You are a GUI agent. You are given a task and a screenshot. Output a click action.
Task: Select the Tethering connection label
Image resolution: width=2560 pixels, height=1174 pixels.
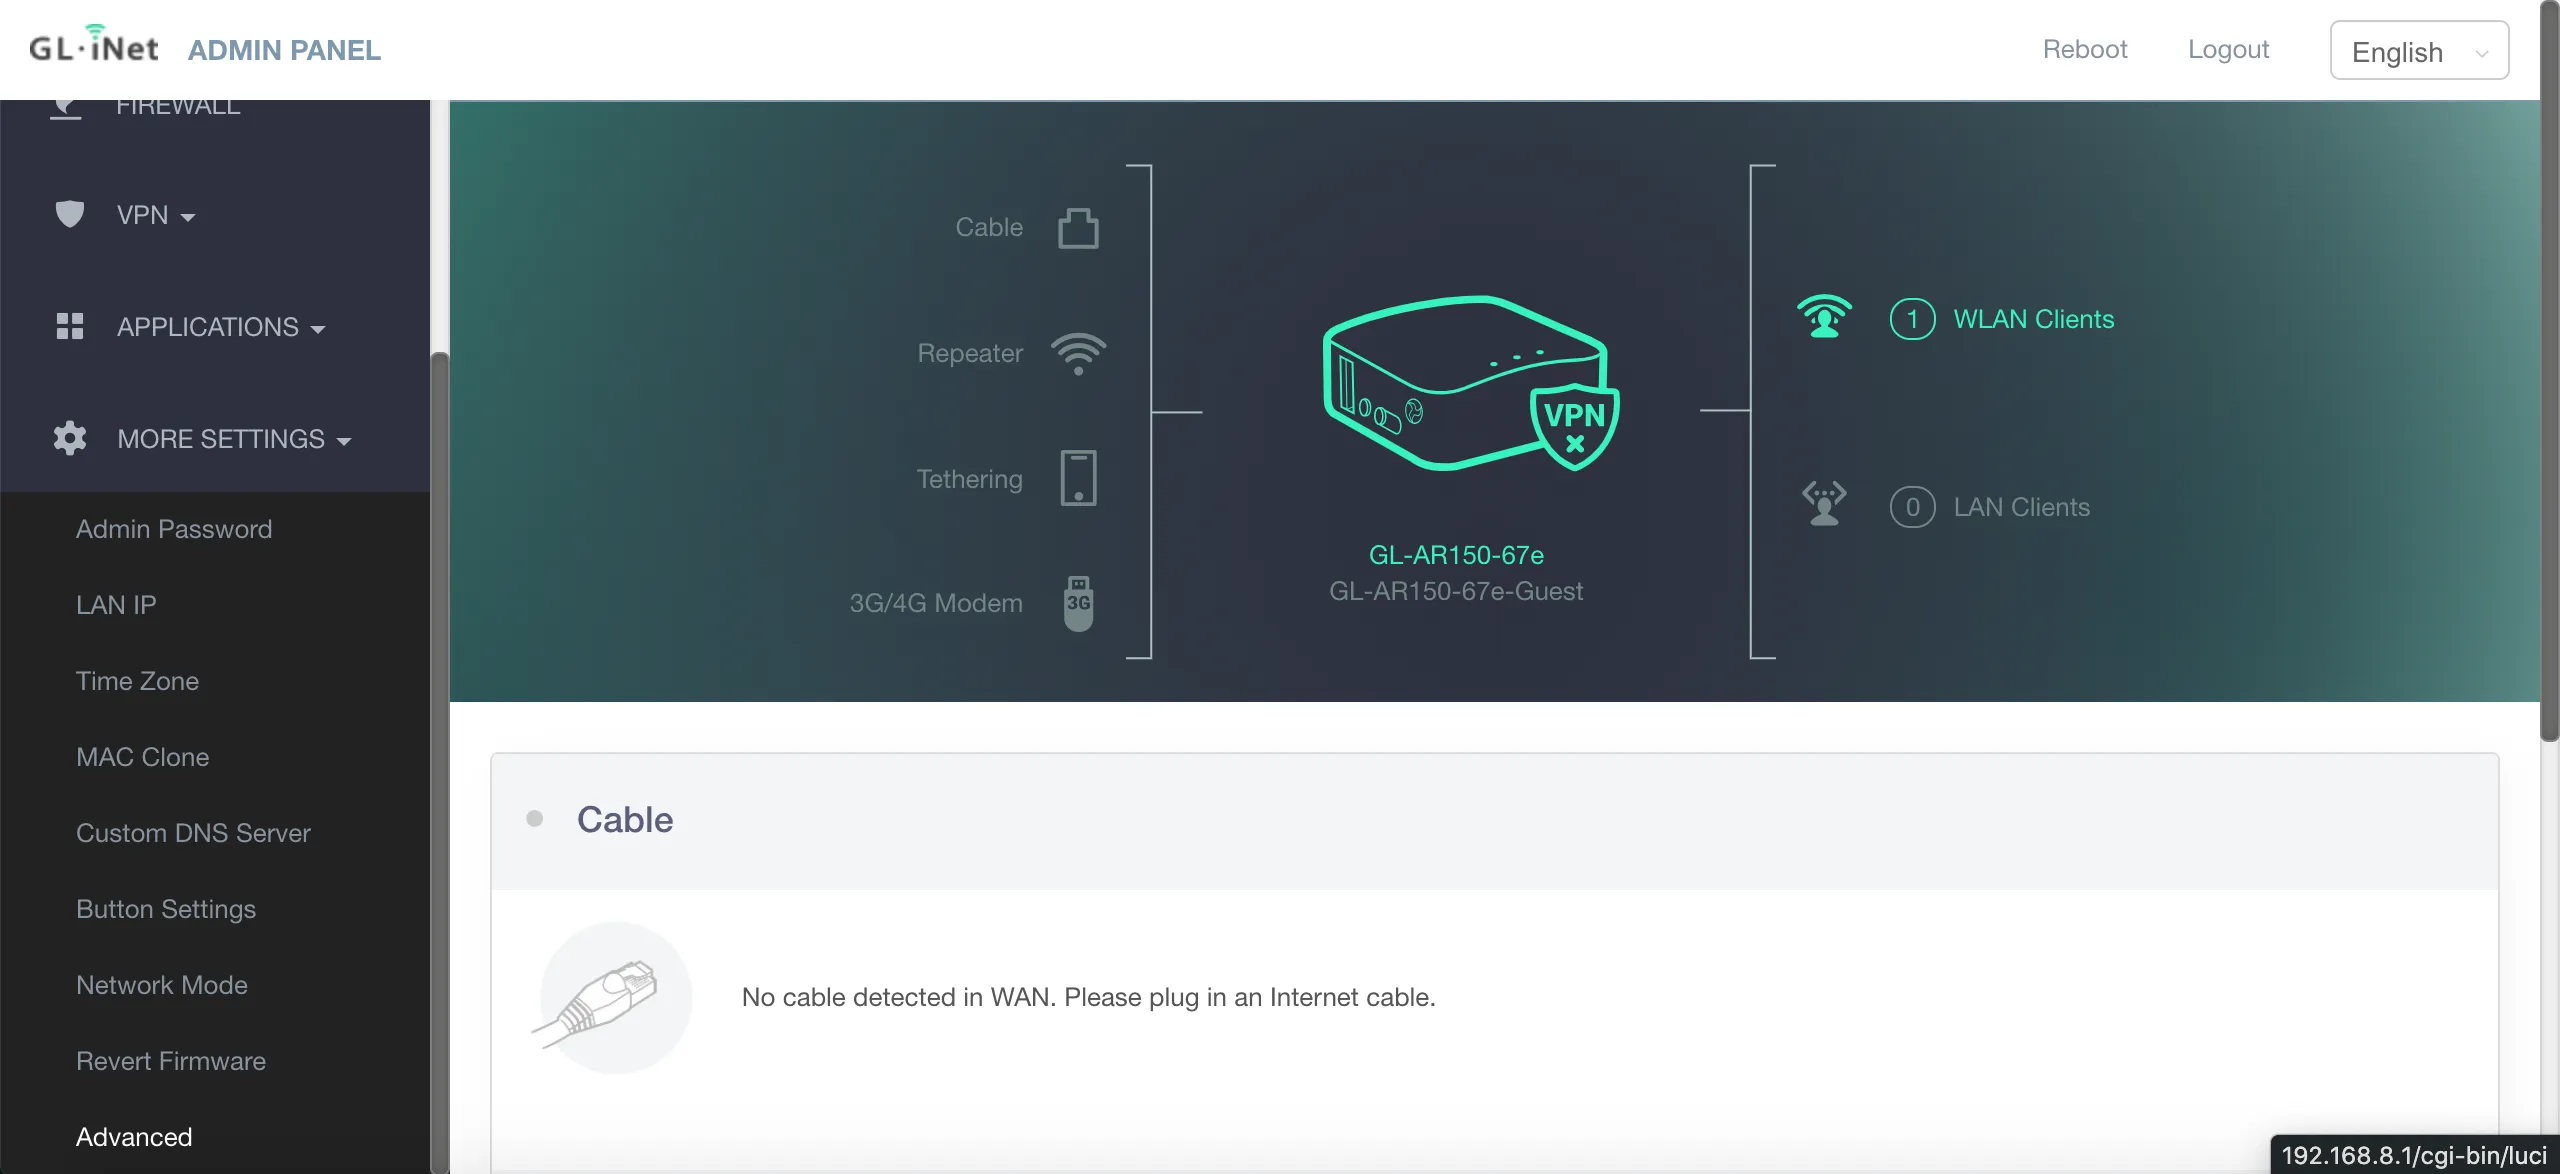pos(970,479)
